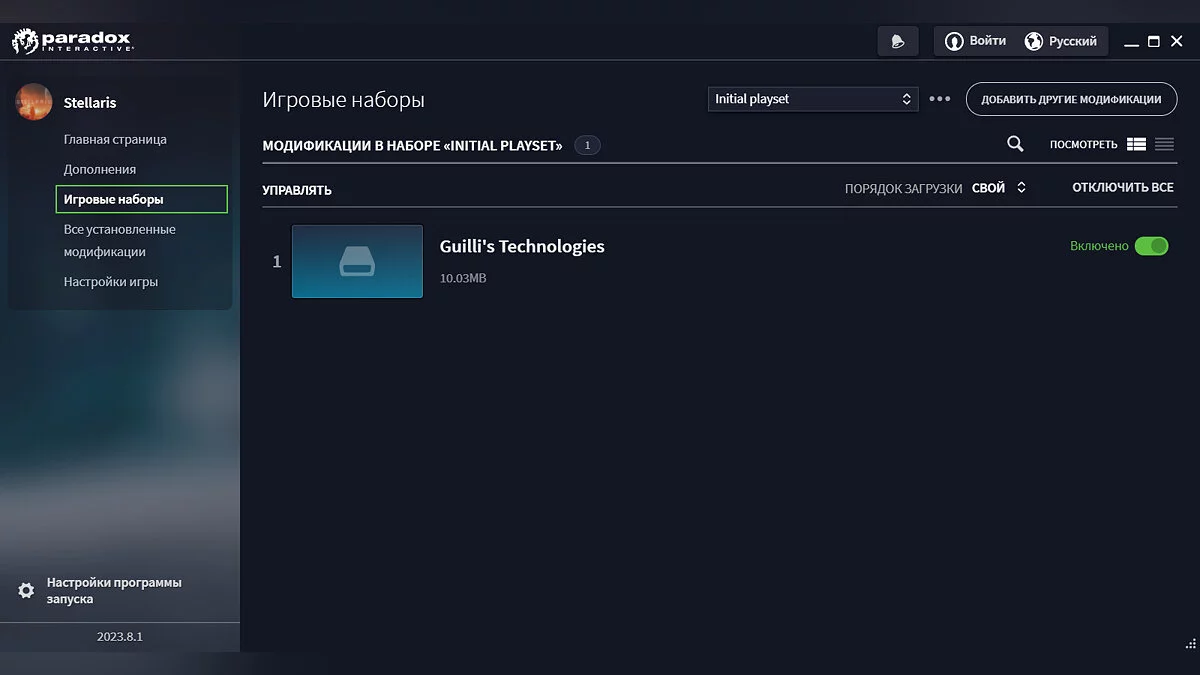Open Главная страница in the sidebar
The width and height of the screenshot is (1200, 675).
coord(115,139)
